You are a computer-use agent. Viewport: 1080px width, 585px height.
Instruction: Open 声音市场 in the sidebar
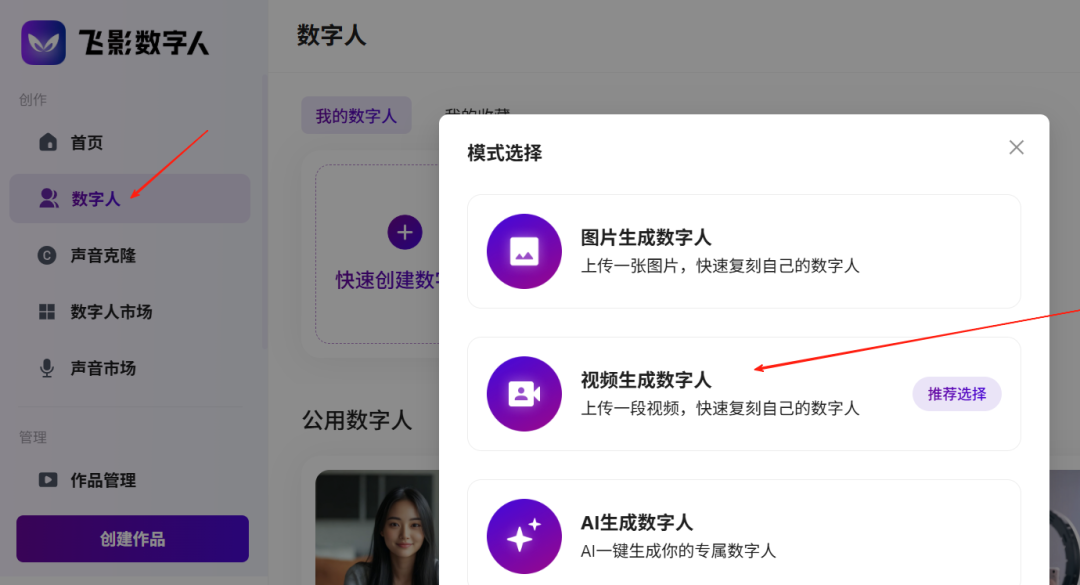pyautogui.click(x=129, y=368)
